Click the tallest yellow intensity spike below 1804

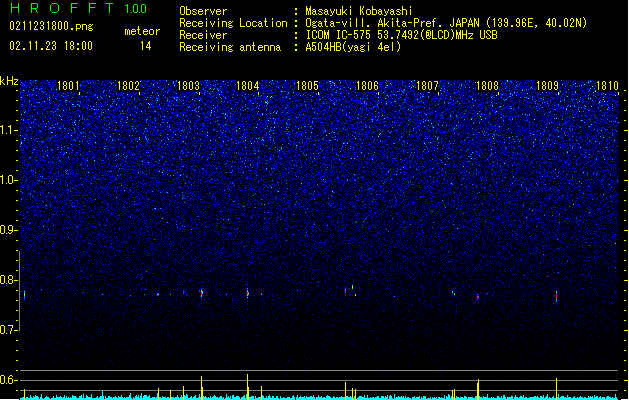click(x=248, y=386)
